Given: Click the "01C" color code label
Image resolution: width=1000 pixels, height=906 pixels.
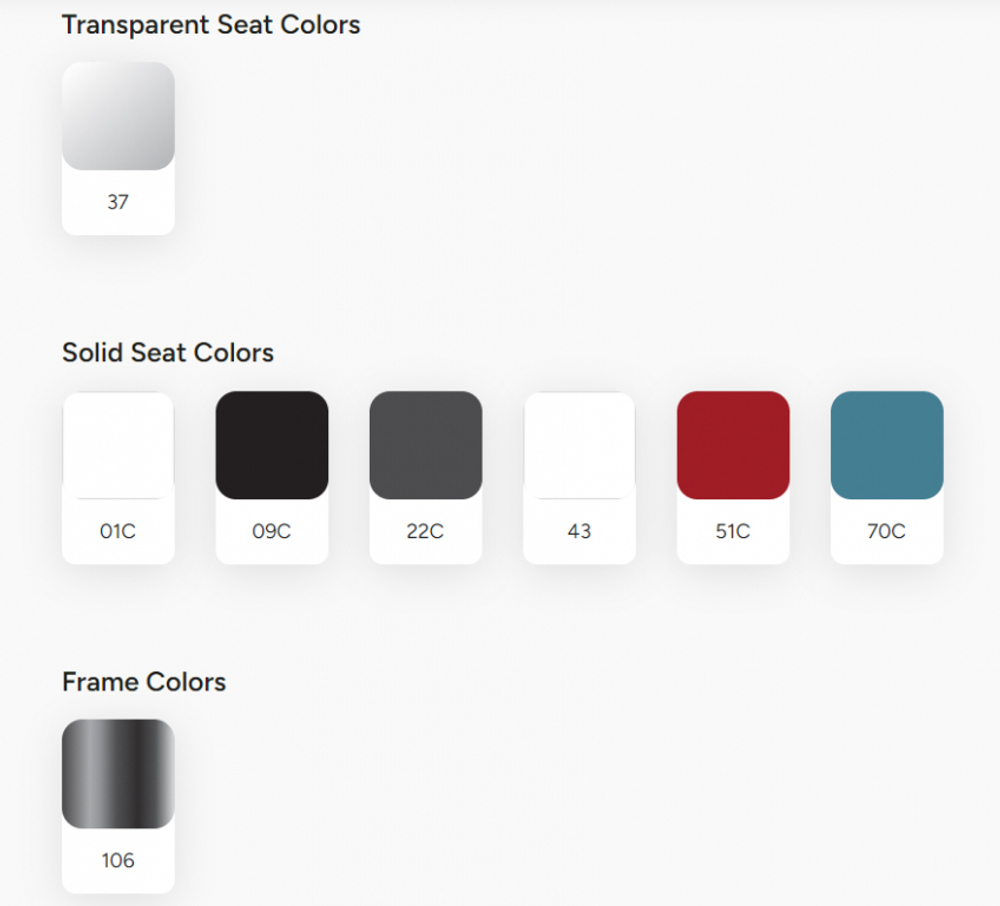Looking at the screenshot, I should pos(118,531).
